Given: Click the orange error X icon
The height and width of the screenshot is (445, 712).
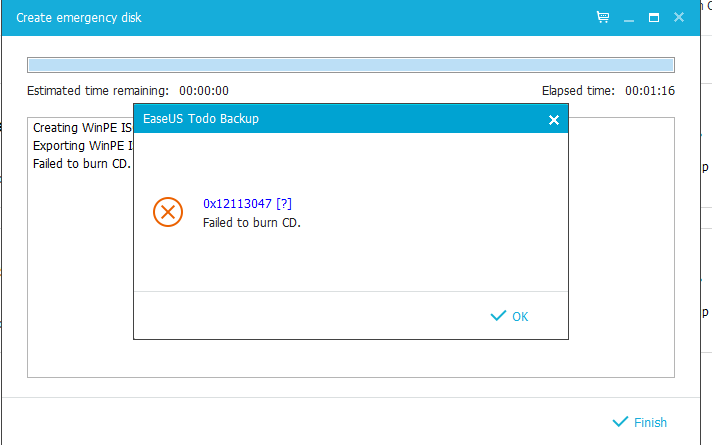Looking at the screenshot, I should point(168,212).
